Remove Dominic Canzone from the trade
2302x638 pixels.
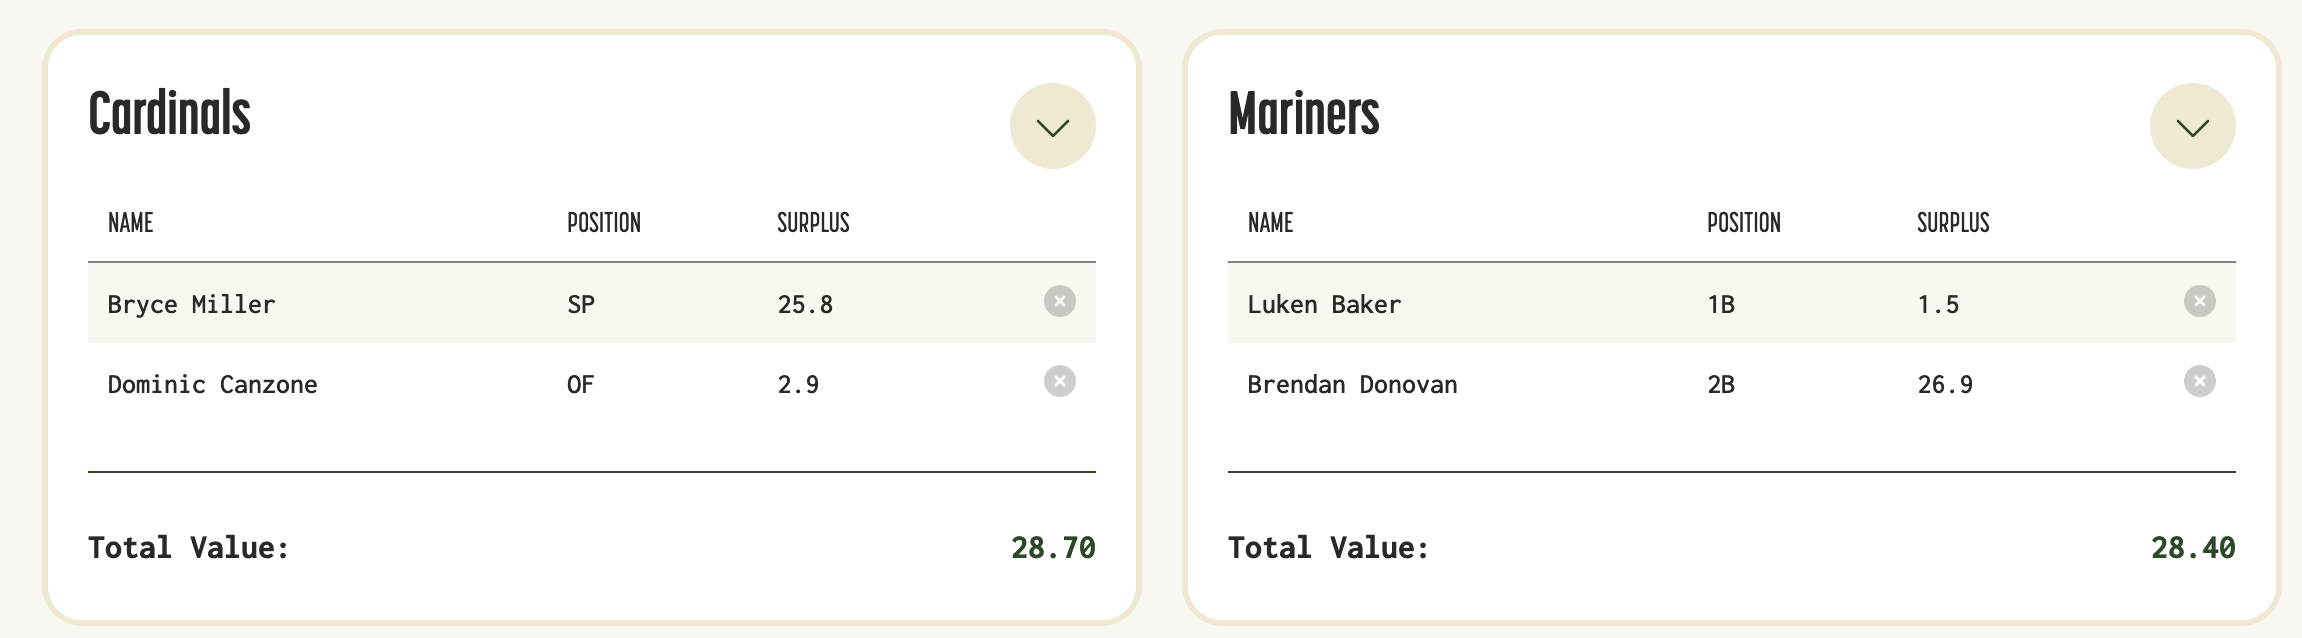click(x=1059, y=381)
